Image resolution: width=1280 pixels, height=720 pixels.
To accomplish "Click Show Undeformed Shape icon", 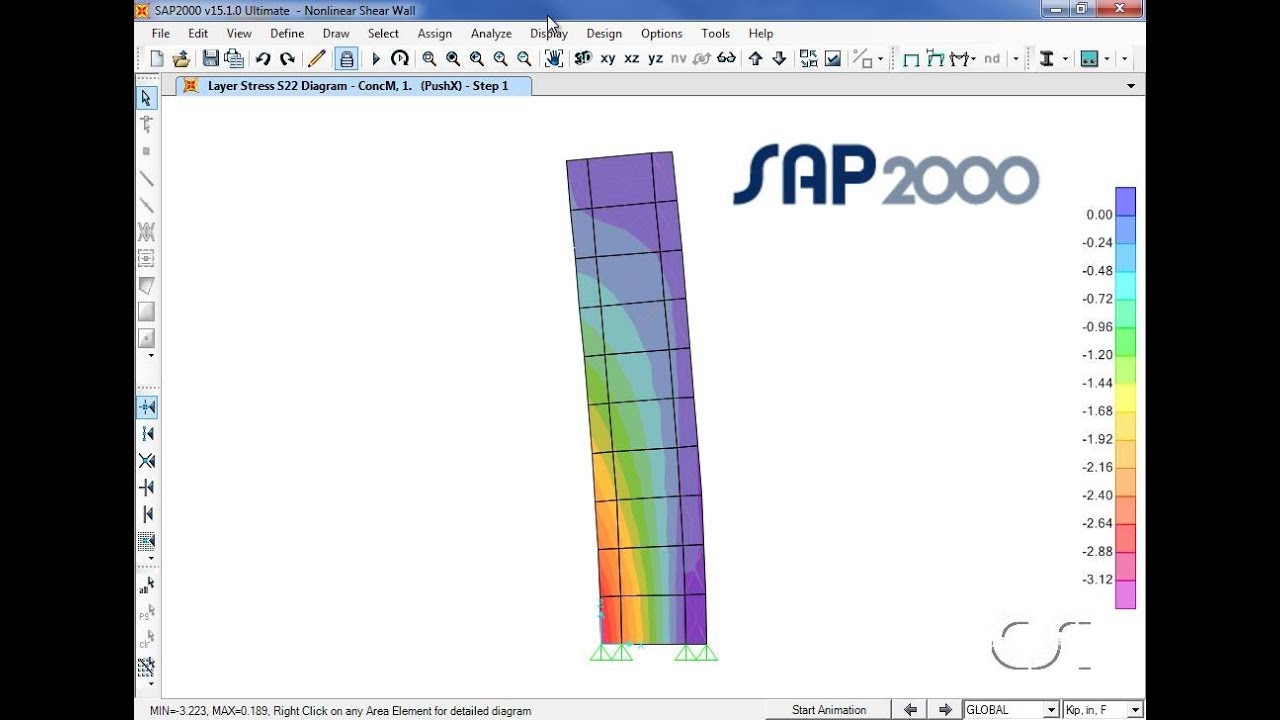I will click(911, 59).
